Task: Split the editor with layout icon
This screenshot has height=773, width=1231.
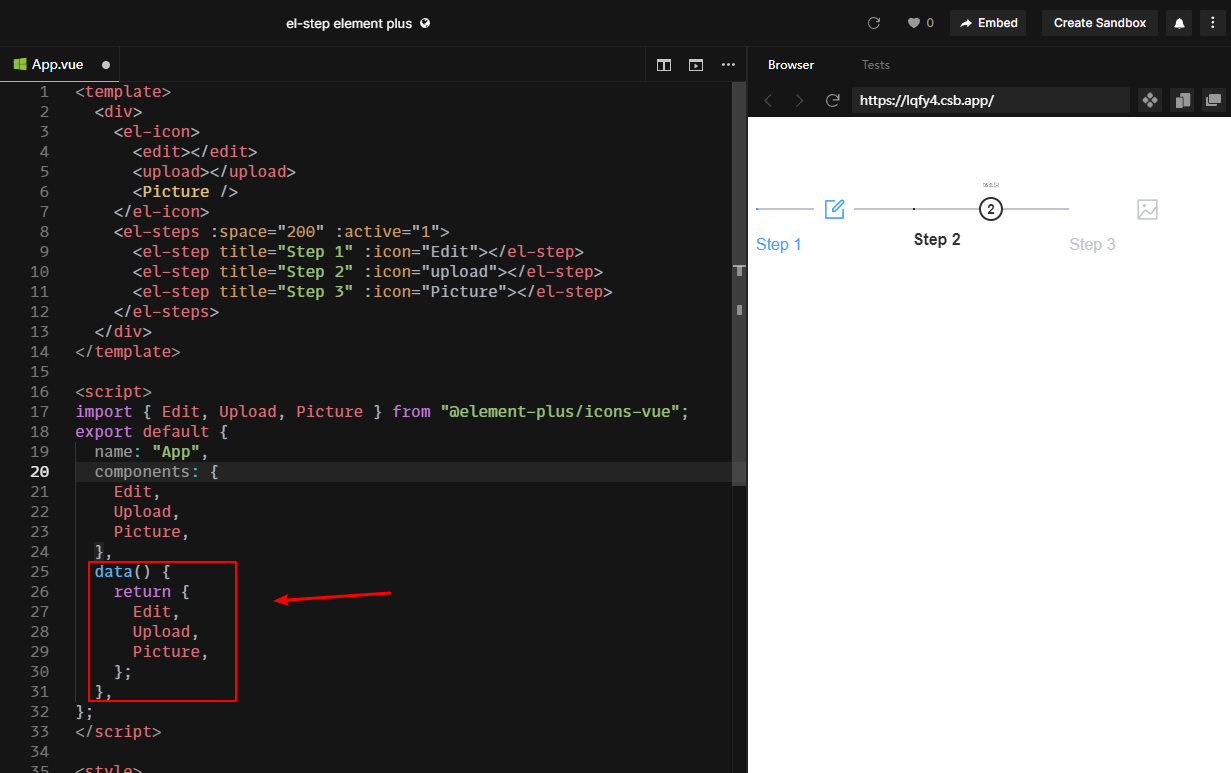Action: 664,65
